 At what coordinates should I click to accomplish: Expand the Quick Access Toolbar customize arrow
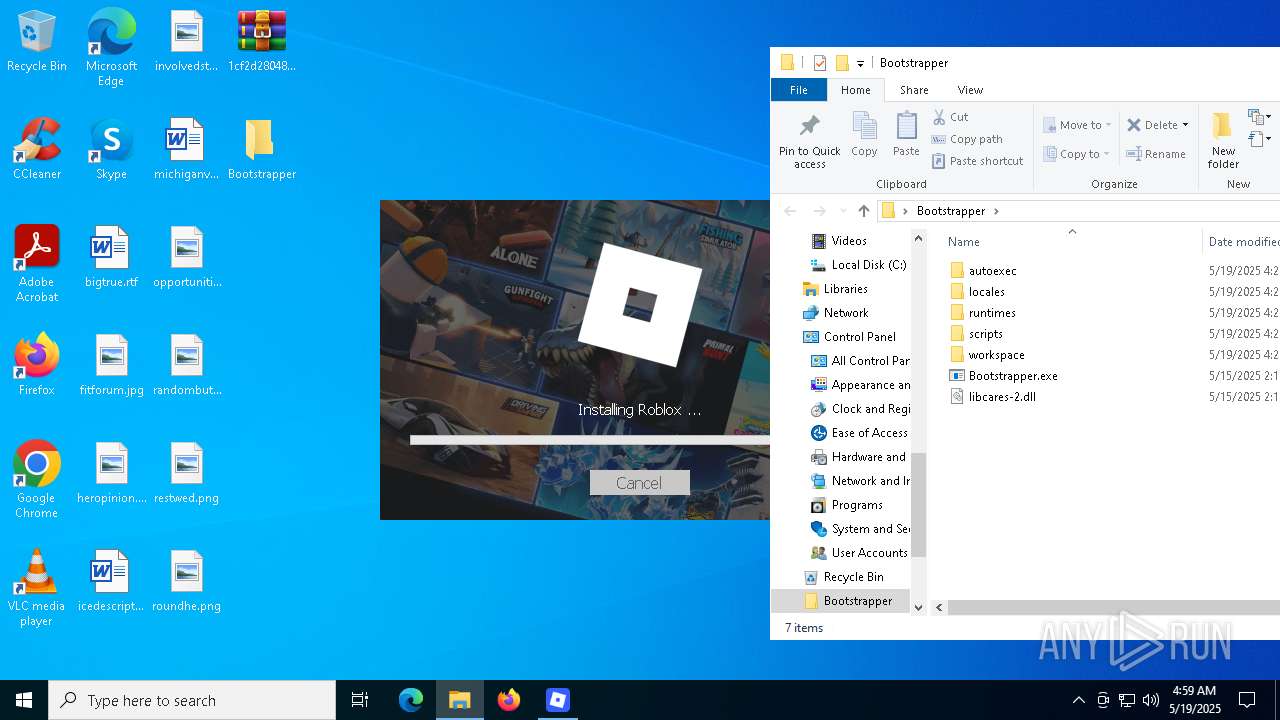860,63
